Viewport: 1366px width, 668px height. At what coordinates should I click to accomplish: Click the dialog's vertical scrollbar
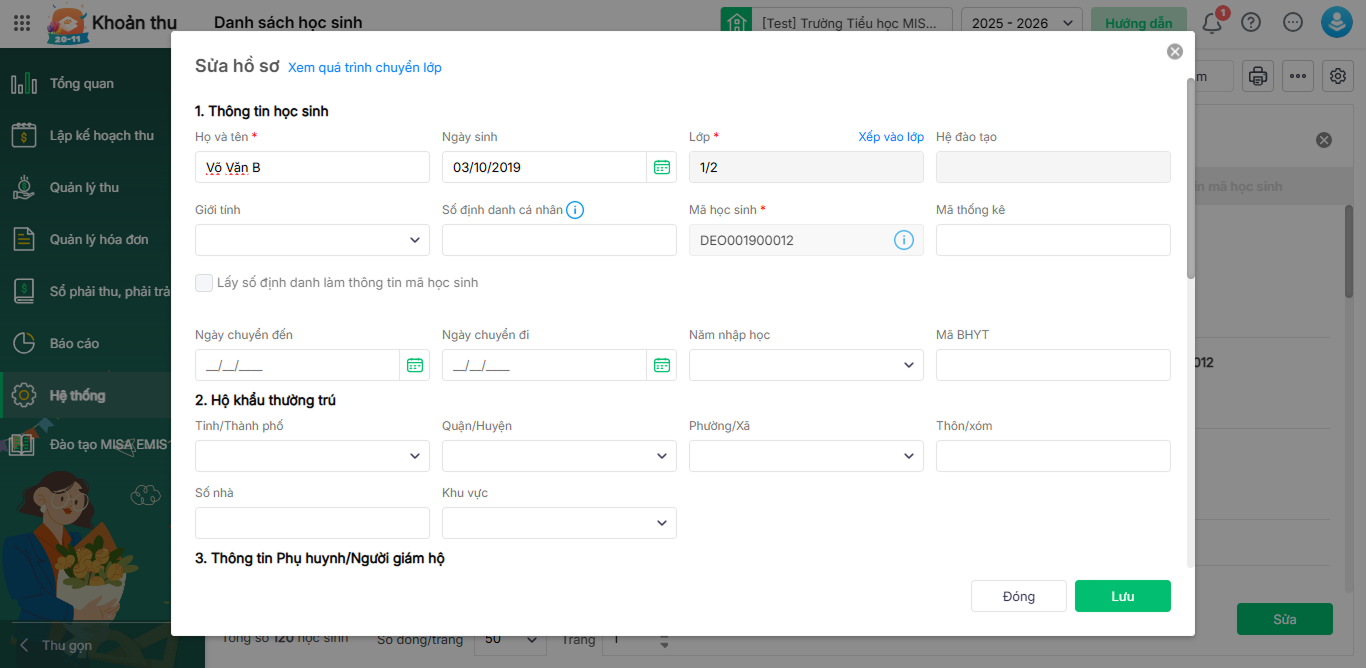pyautogui.click(x=1189, y=180)
